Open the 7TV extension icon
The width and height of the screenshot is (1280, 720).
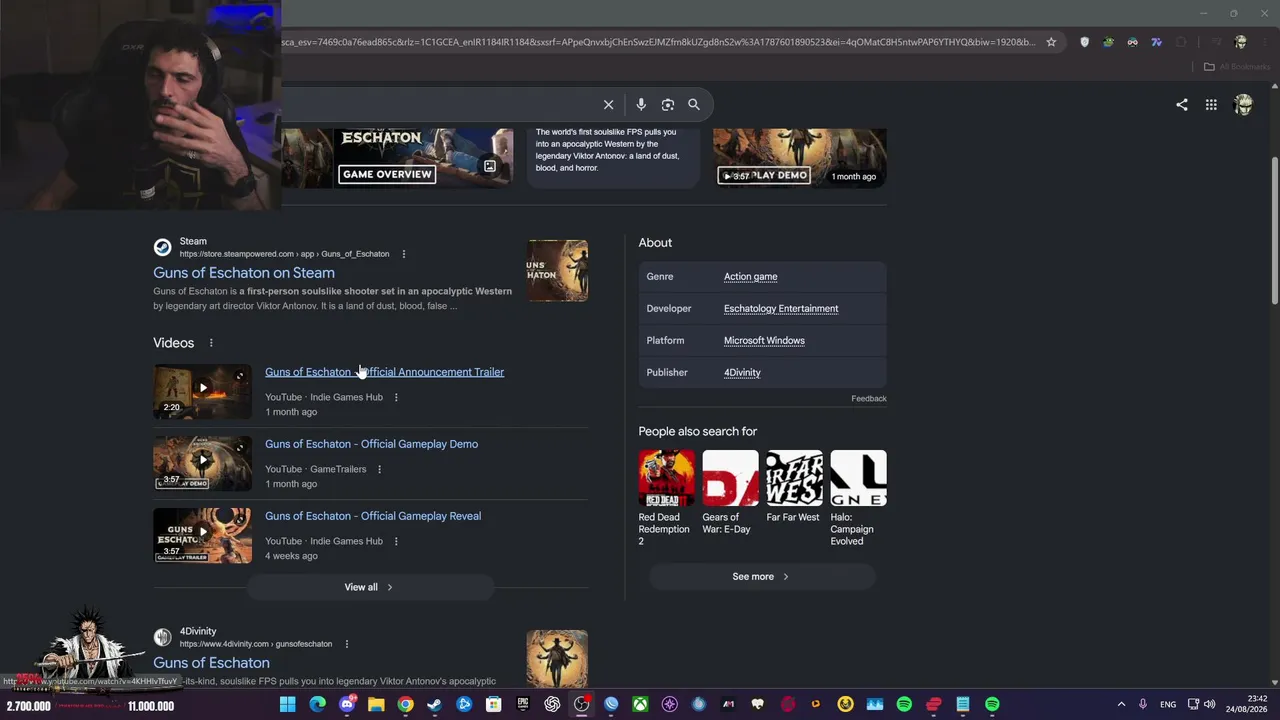click(1156, 42)
